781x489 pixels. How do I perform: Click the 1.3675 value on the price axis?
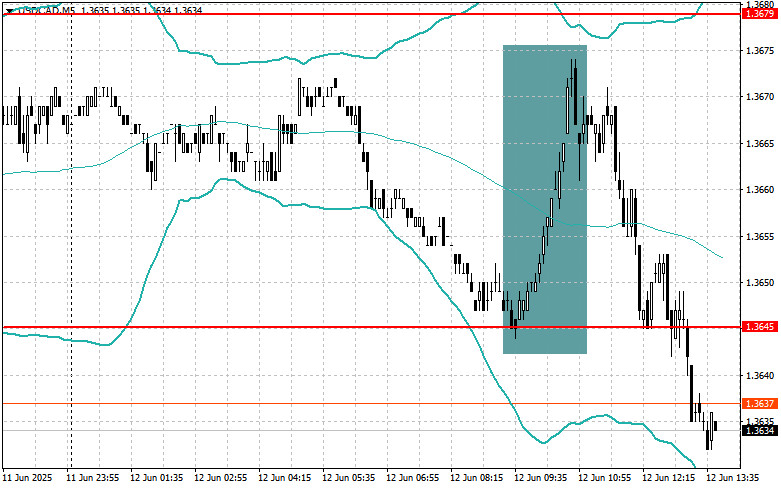coord(760,50)
